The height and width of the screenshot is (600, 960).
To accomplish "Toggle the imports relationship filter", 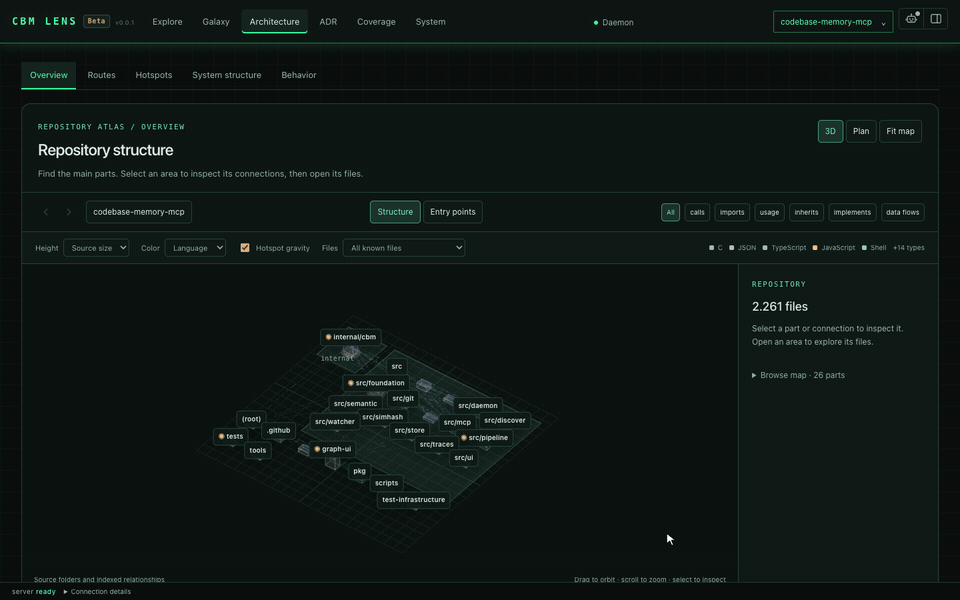I will click(732, 212).
